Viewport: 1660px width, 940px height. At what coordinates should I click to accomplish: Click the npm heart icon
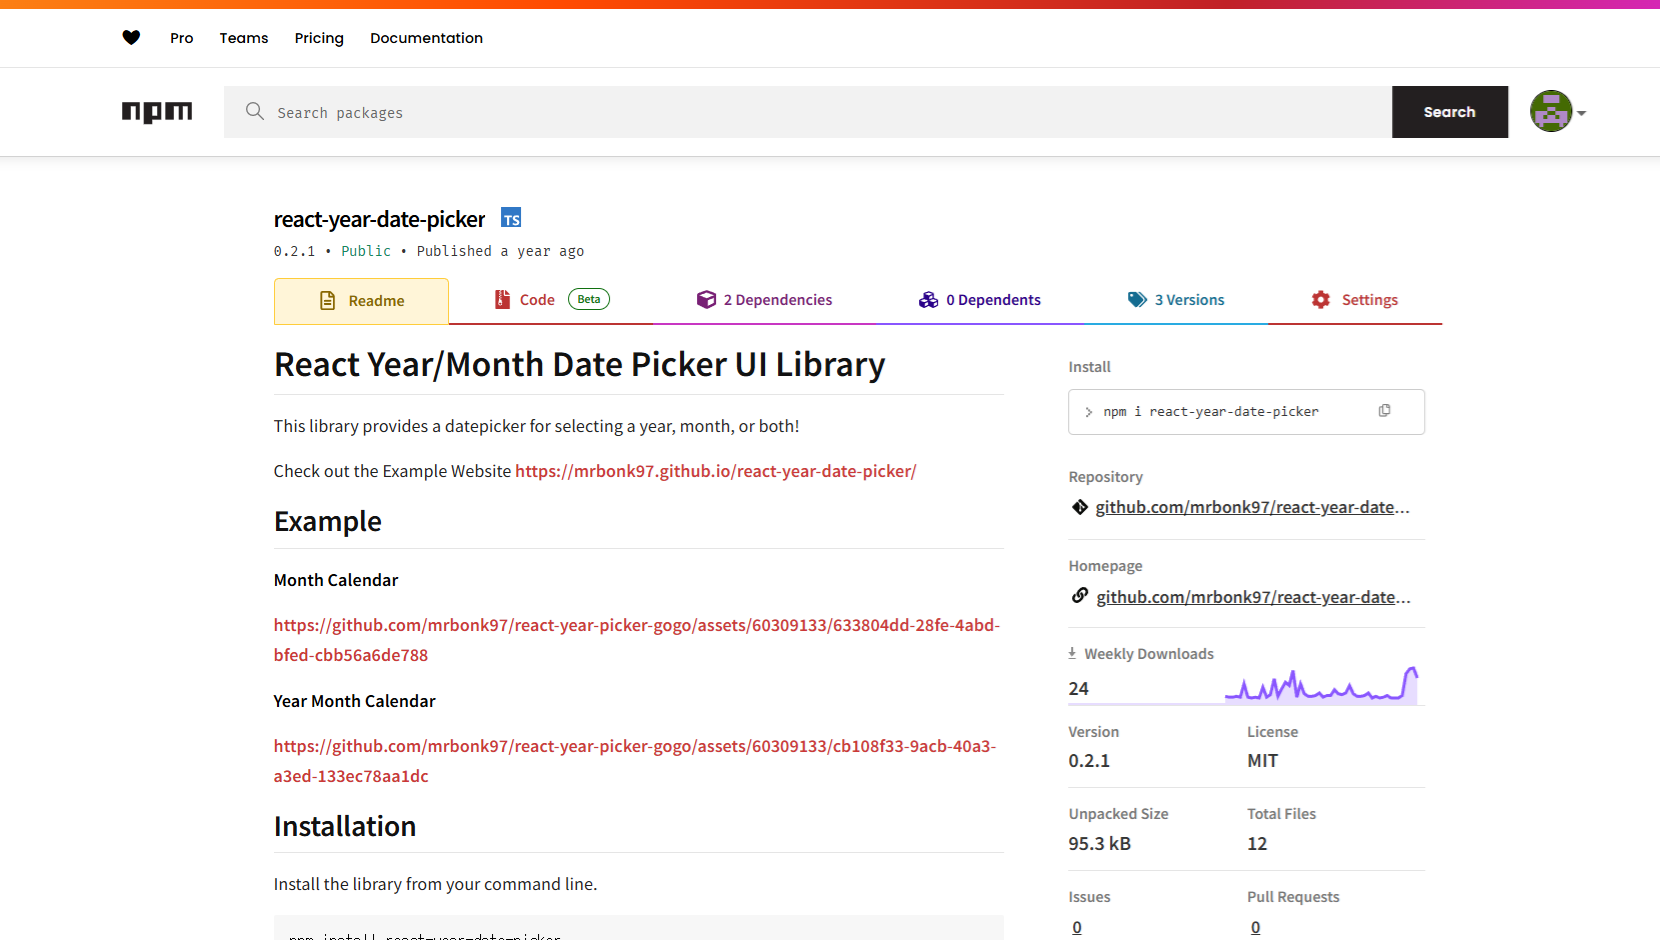tap(131, 38)
